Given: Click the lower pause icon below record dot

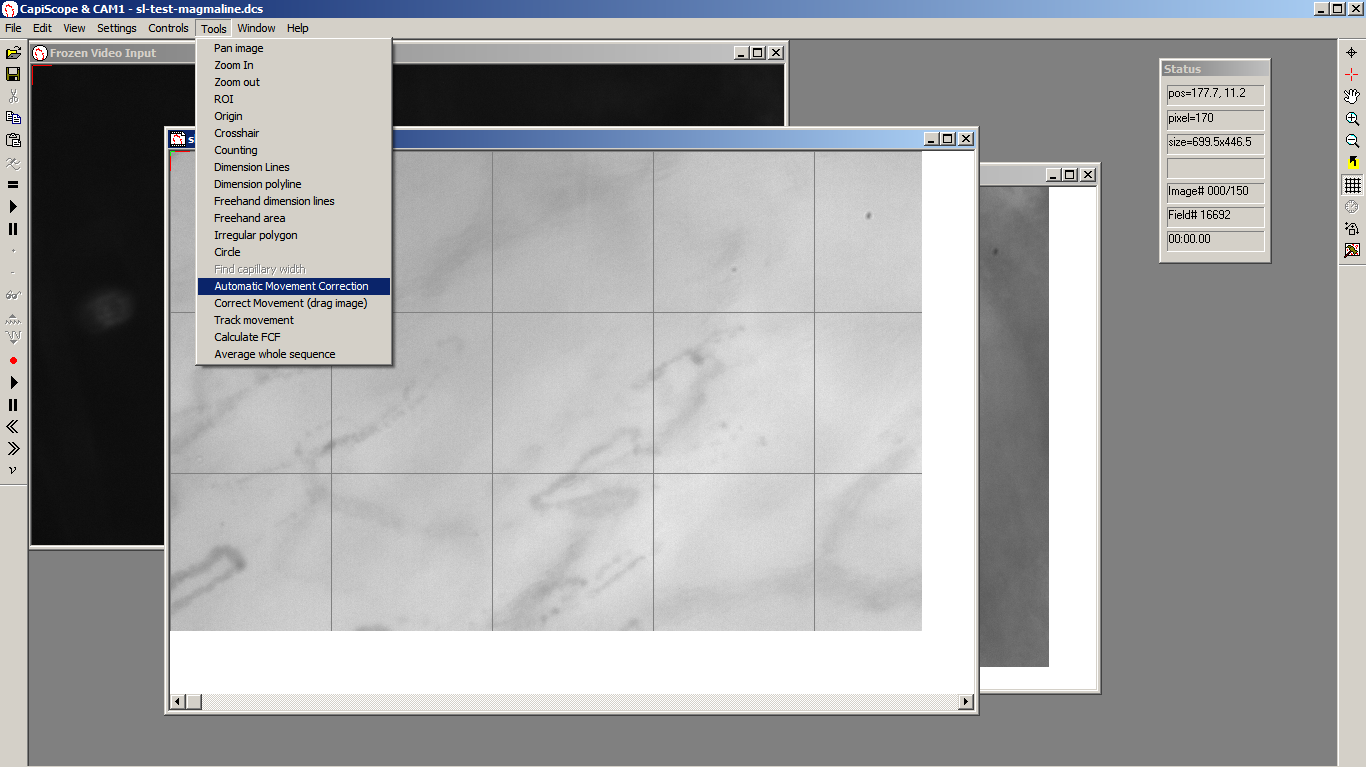Looking at the screenshot, I should coord(13,404).
